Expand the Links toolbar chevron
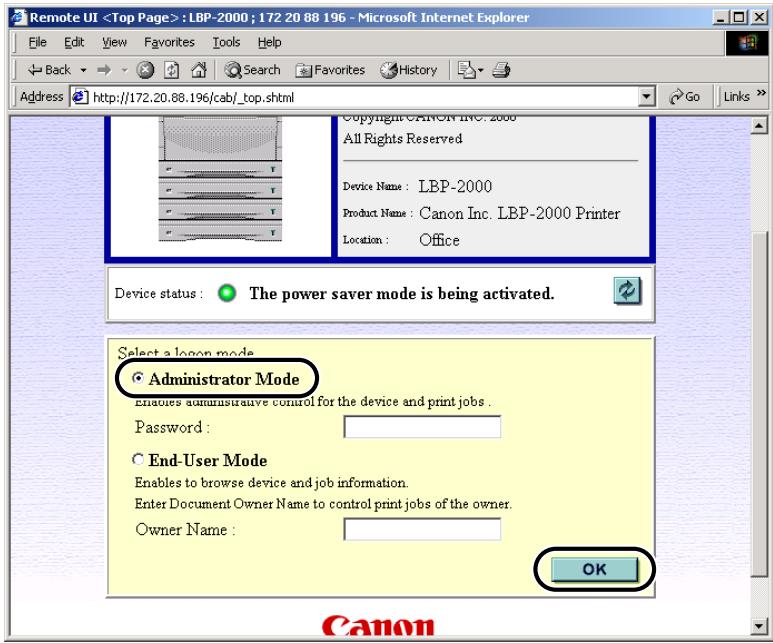 pyautogui.click(x=761, y=93)
